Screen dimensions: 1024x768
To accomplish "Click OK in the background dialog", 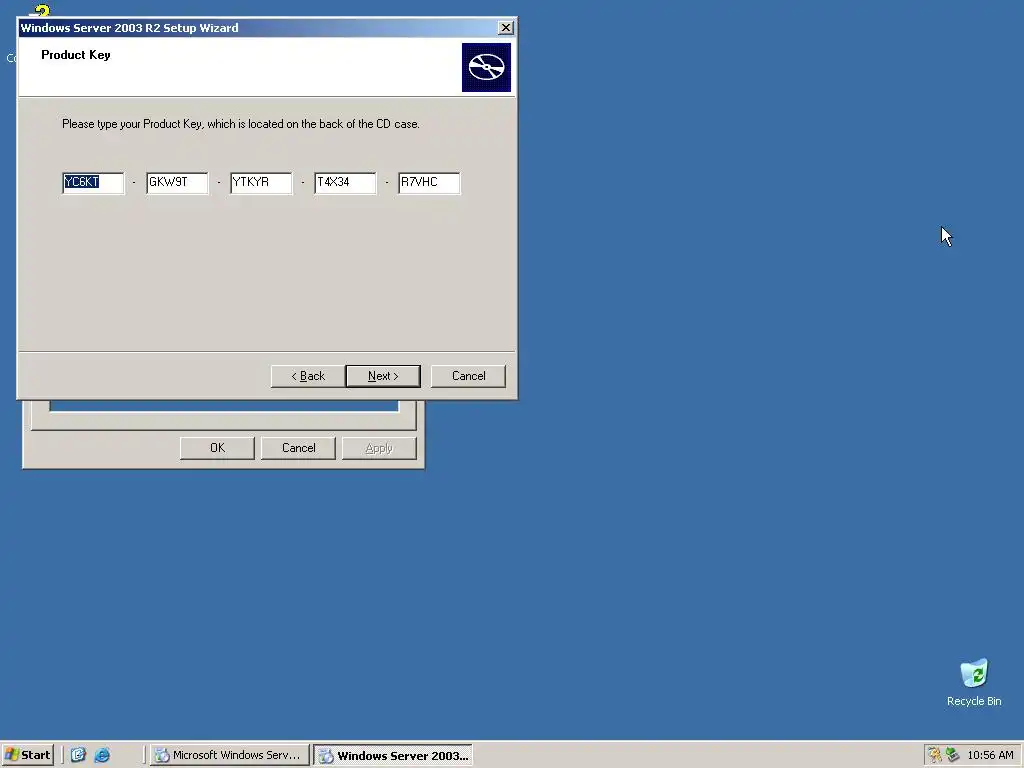I will (217, 448).
